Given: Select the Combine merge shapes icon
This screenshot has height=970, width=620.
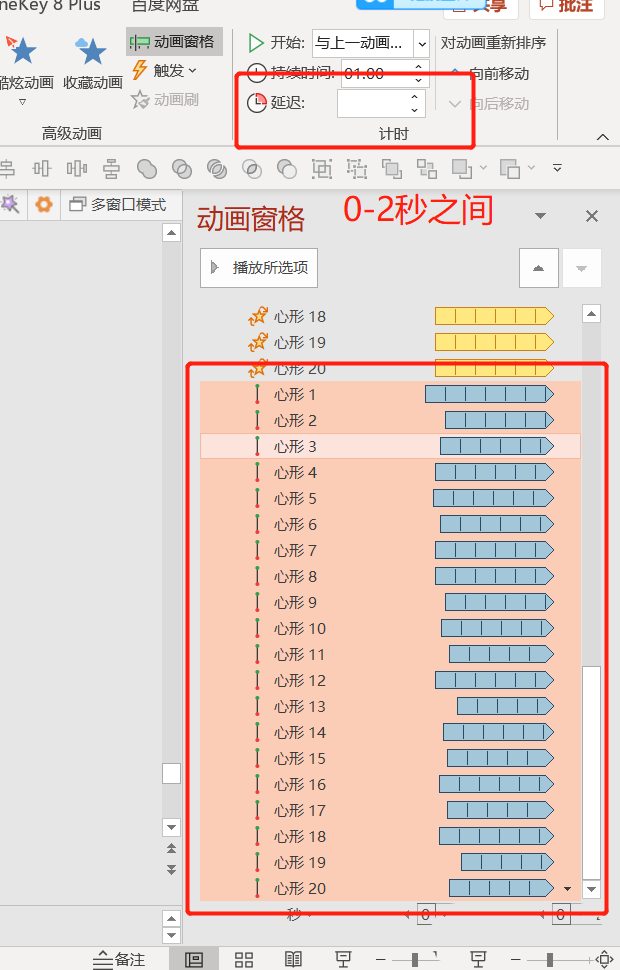Looking at the screenshot, I should pos(182,168).
